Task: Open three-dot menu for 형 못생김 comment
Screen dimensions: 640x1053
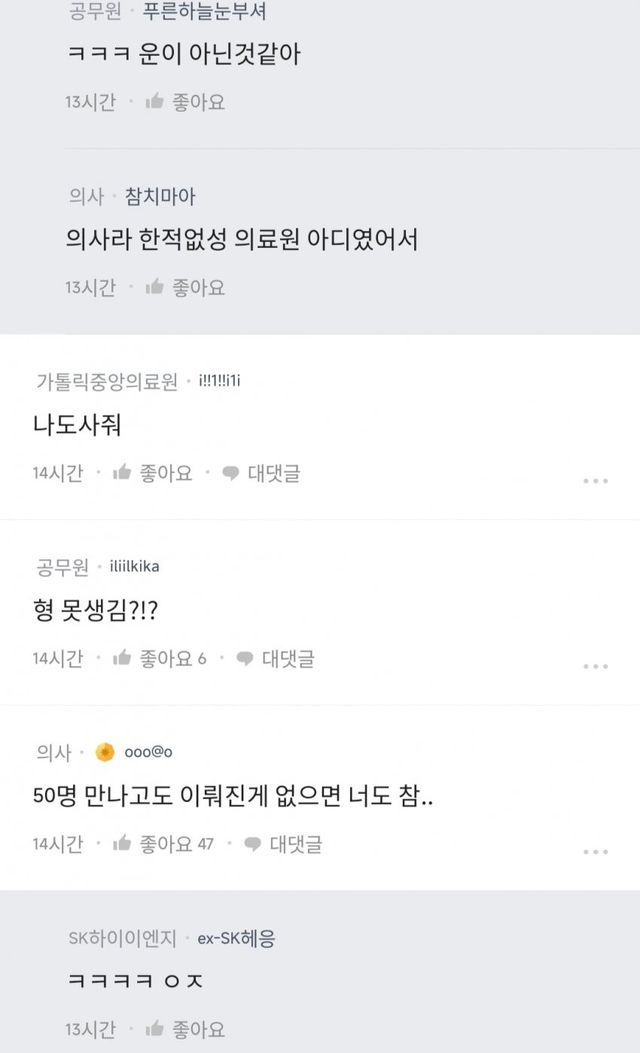Action: click(595, 666)
